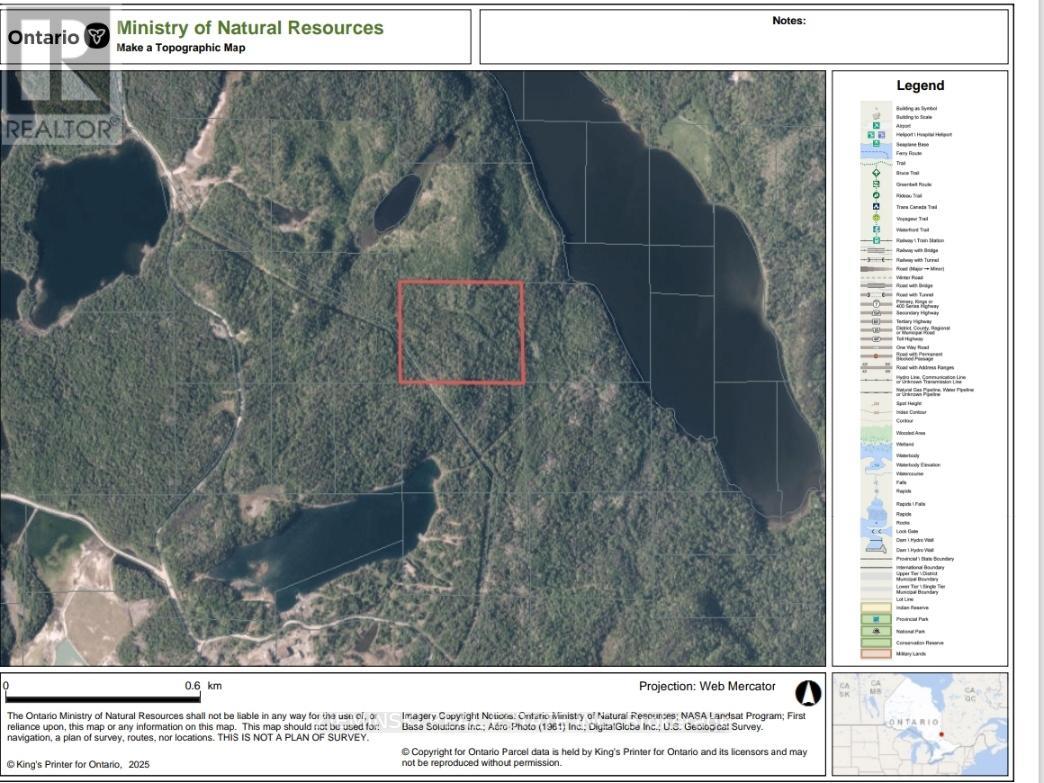Click the Conservation Reserve green swatch
Viewport: 1044px width, 783px height.
pos(876,643)
